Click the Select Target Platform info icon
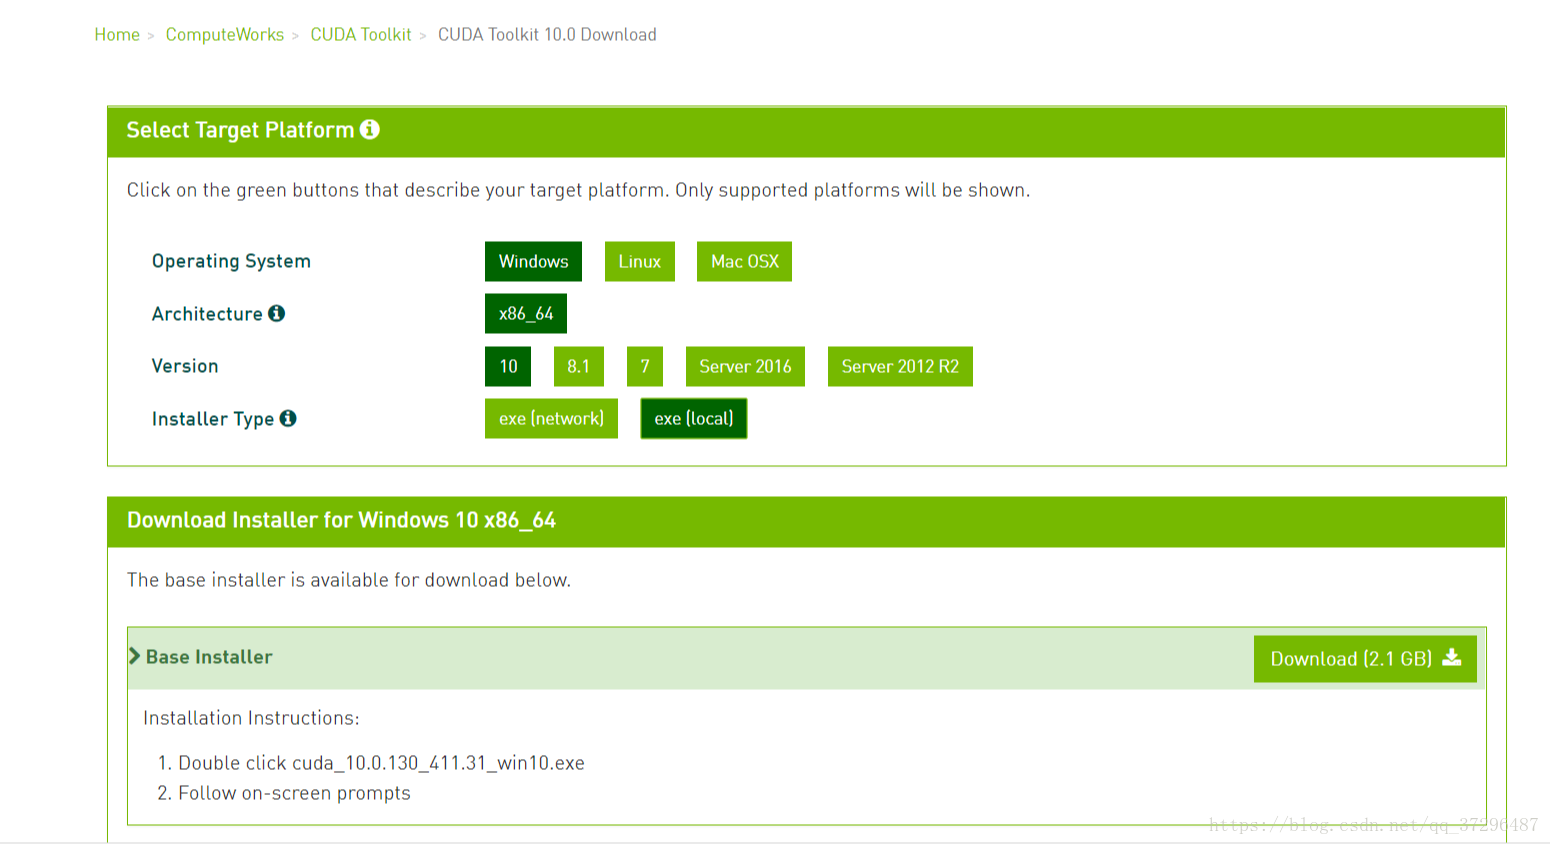Image resolution: width=1550 pixels, height=845 pixels. [370, 130]
